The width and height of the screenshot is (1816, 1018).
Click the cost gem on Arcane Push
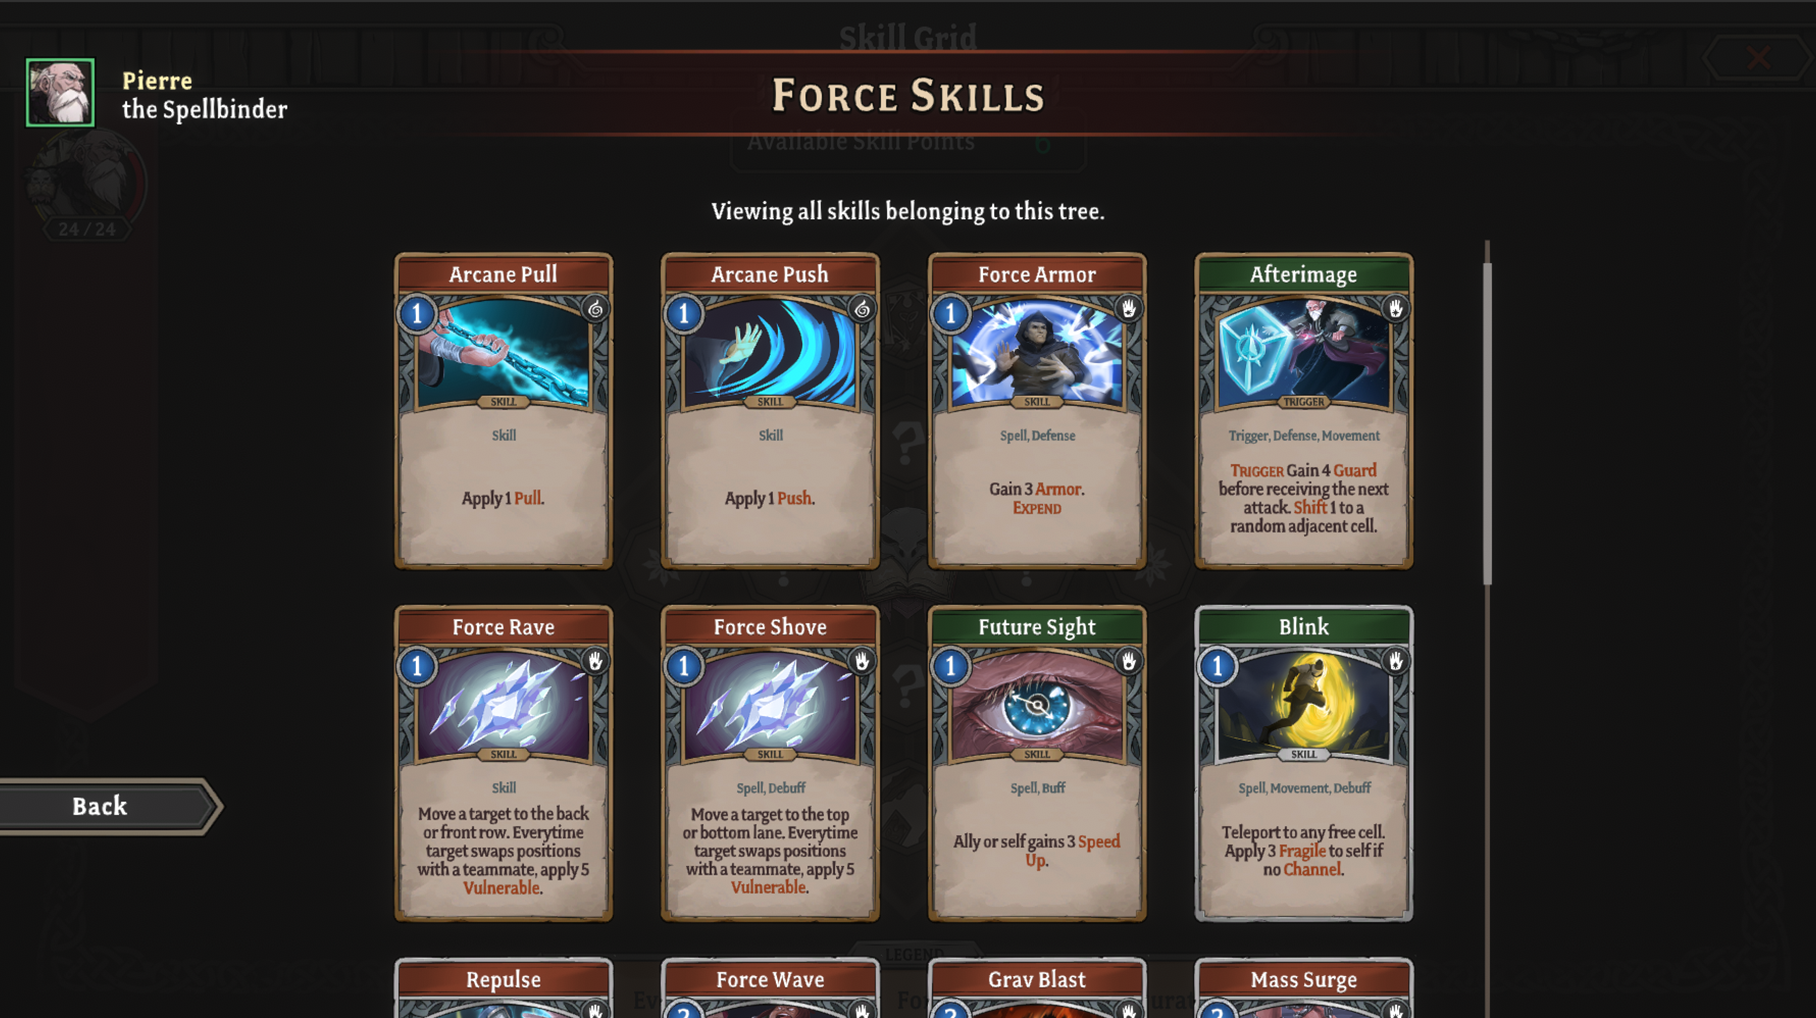[x=684, y=314]
